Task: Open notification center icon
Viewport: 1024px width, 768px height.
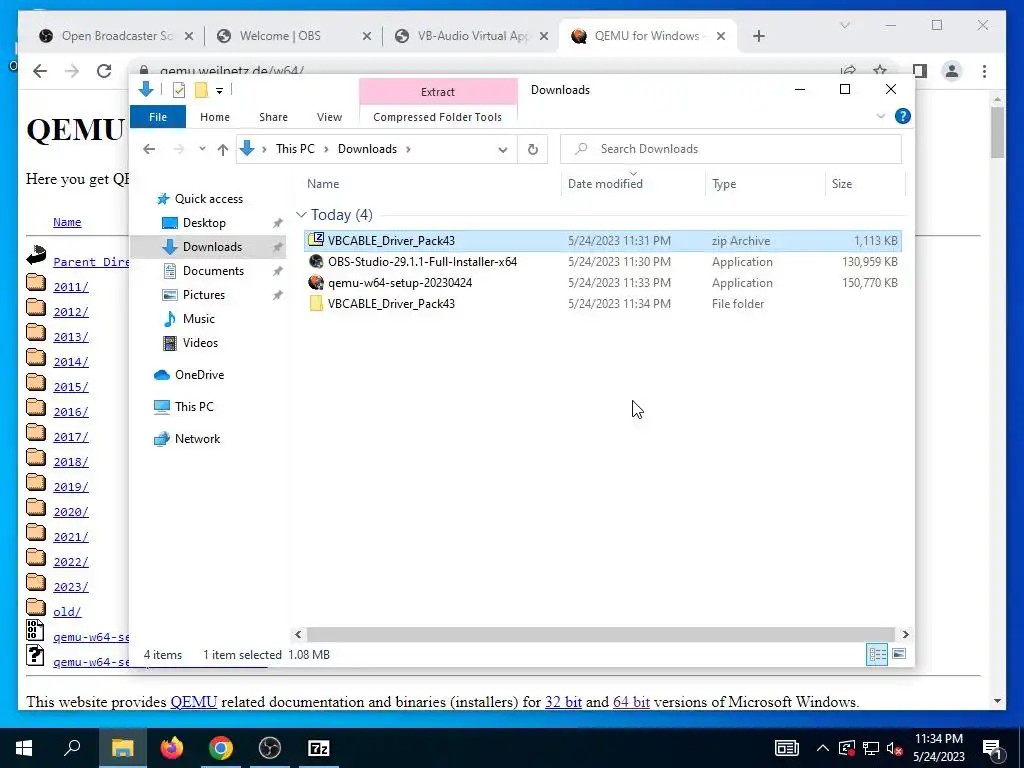Action: coord(993,748)
